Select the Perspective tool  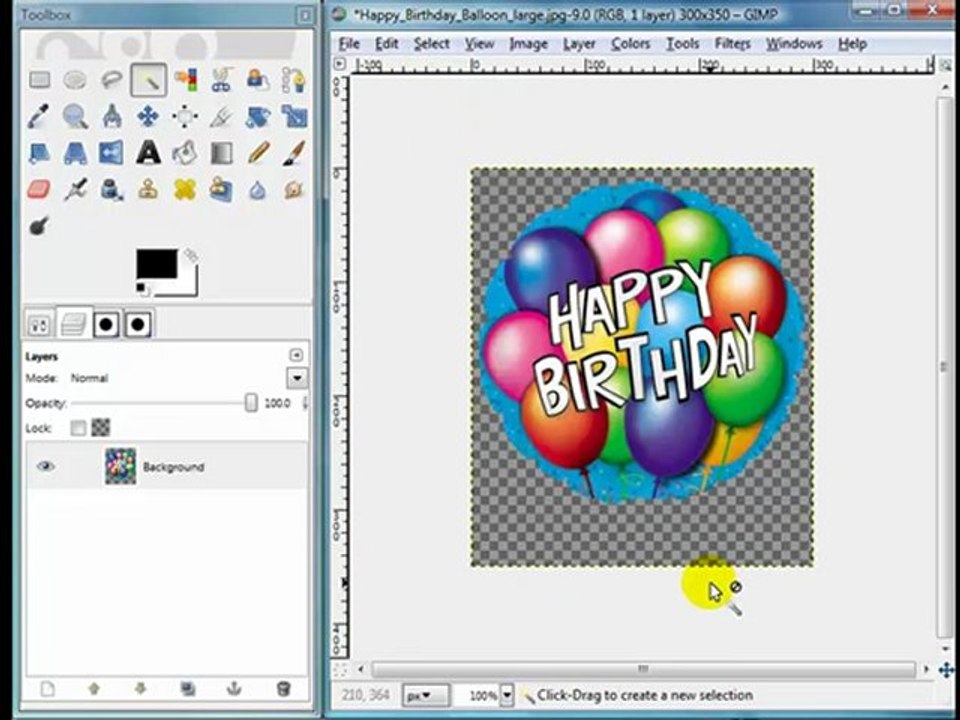[75, 152]
